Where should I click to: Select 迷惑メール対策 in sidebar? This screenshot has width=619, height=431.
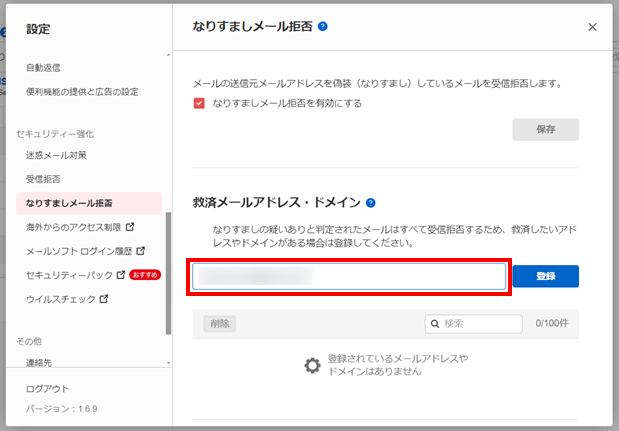point(56,155)
